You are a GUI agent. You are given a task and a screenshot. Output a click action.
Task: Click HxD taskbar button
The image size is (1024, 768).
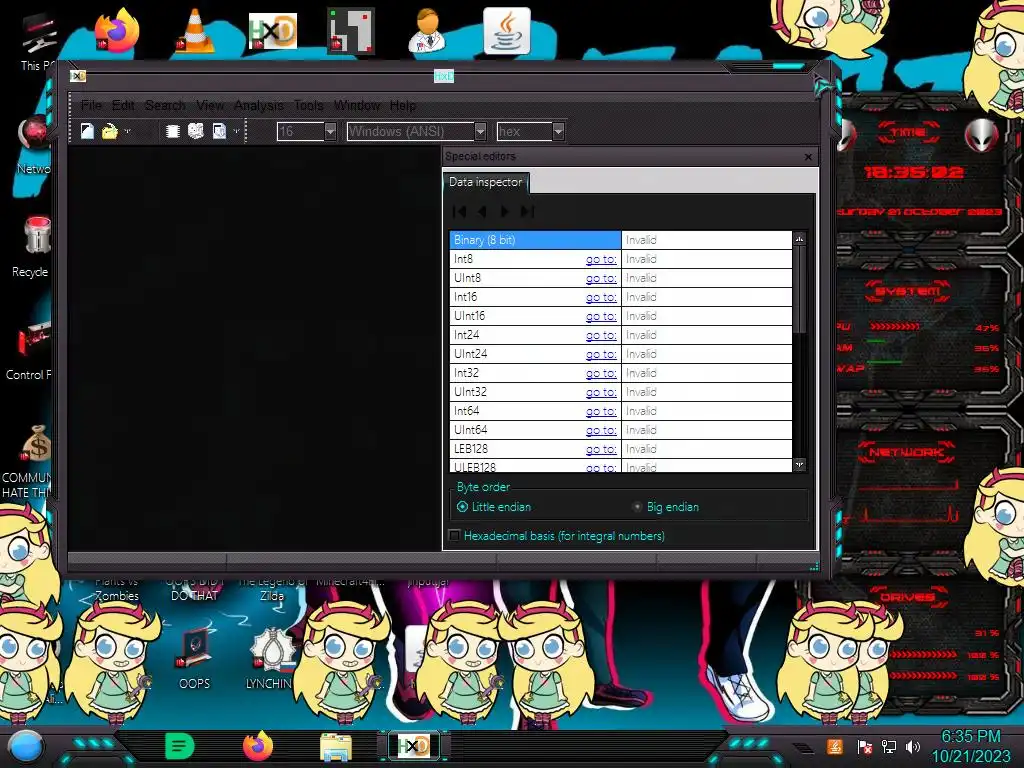[414, 746]
